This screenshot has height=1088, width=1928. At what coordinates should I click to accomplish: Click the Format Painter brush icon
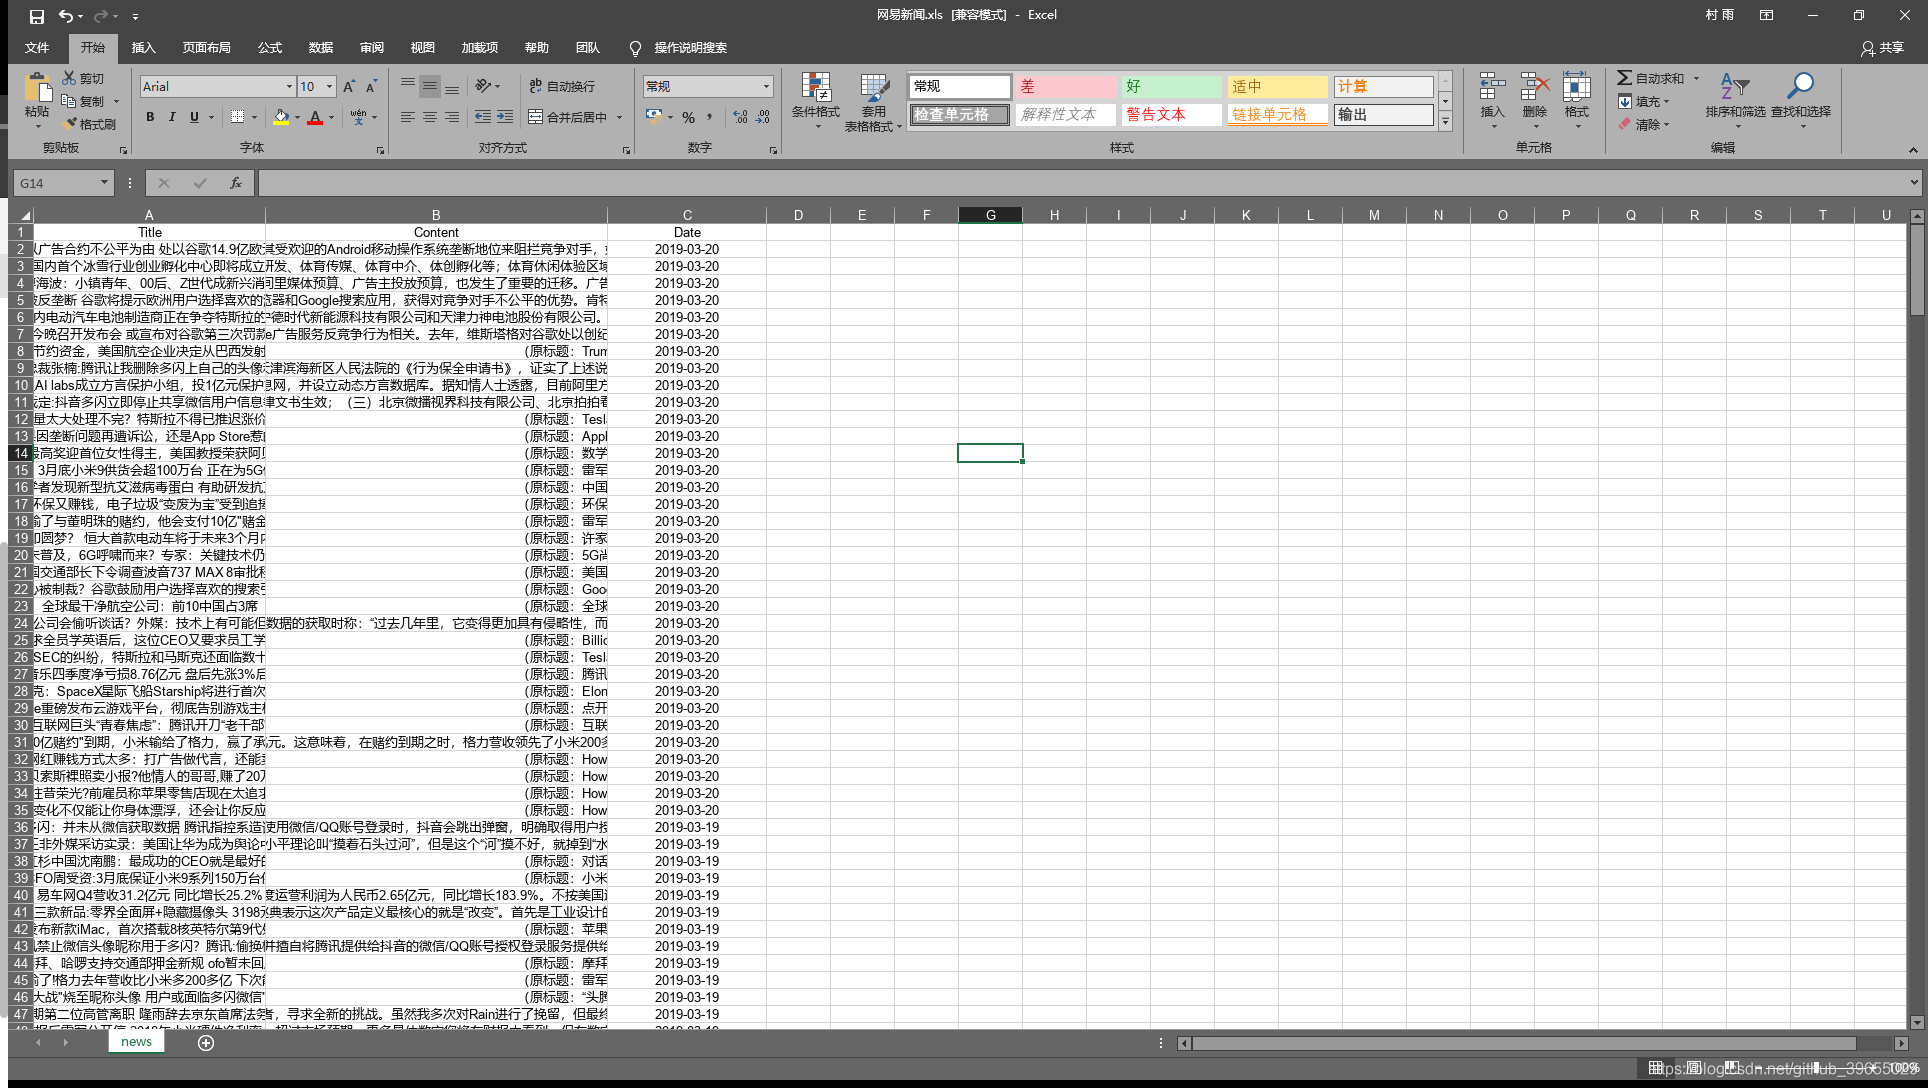tap(71, 124)
